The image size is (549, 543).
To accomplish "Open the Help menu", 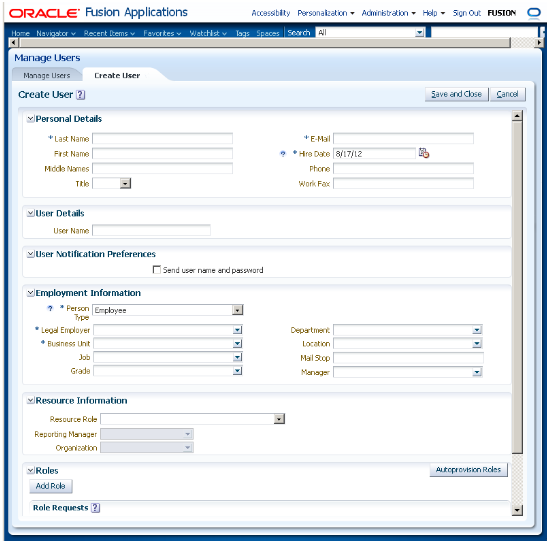I will click(x=433, y=13).
